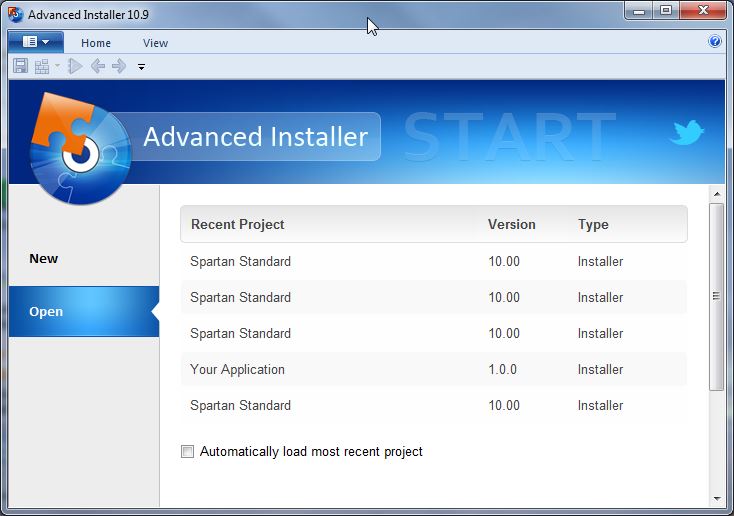Open the Your Application recent project
The width and height of the screenshot is (734, 516).
(237, 369)
